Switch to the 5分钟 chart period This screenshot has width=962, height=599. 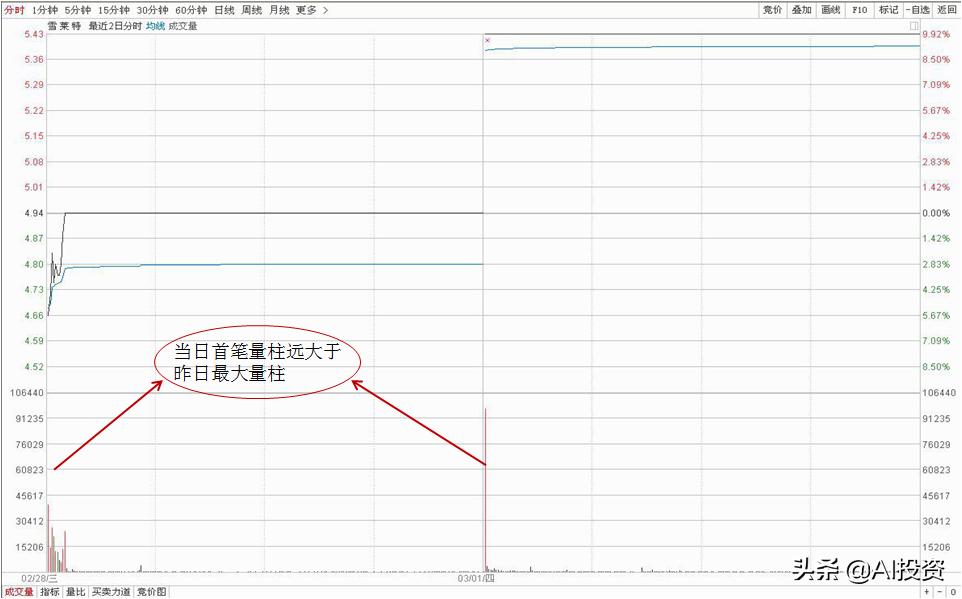pos(78,10)
